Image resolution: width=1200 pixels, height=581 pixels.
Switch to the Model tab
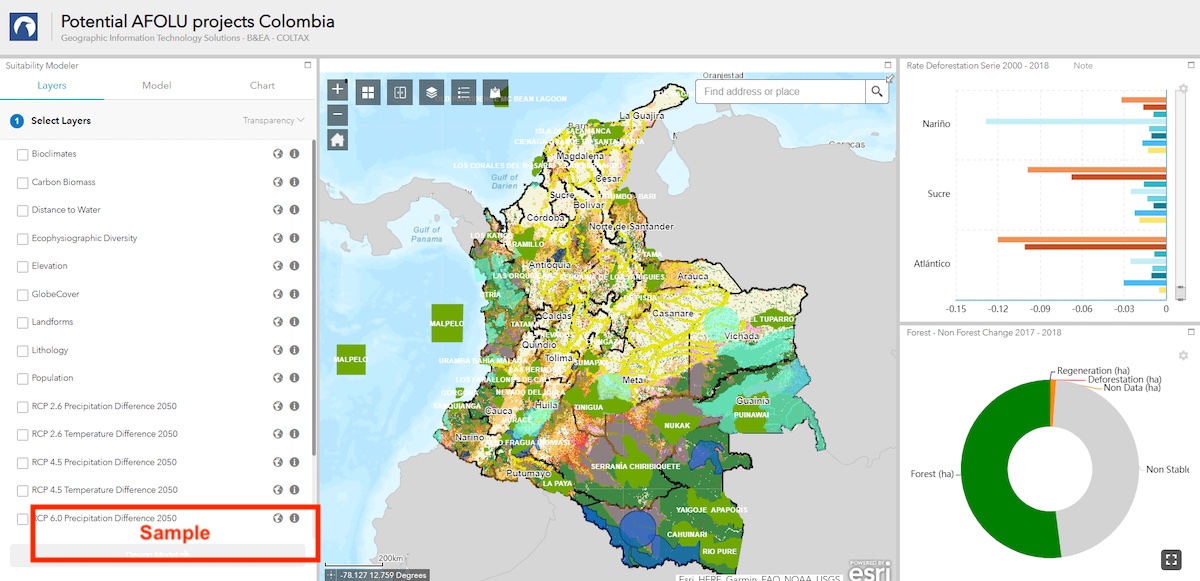tap(157, 86)
